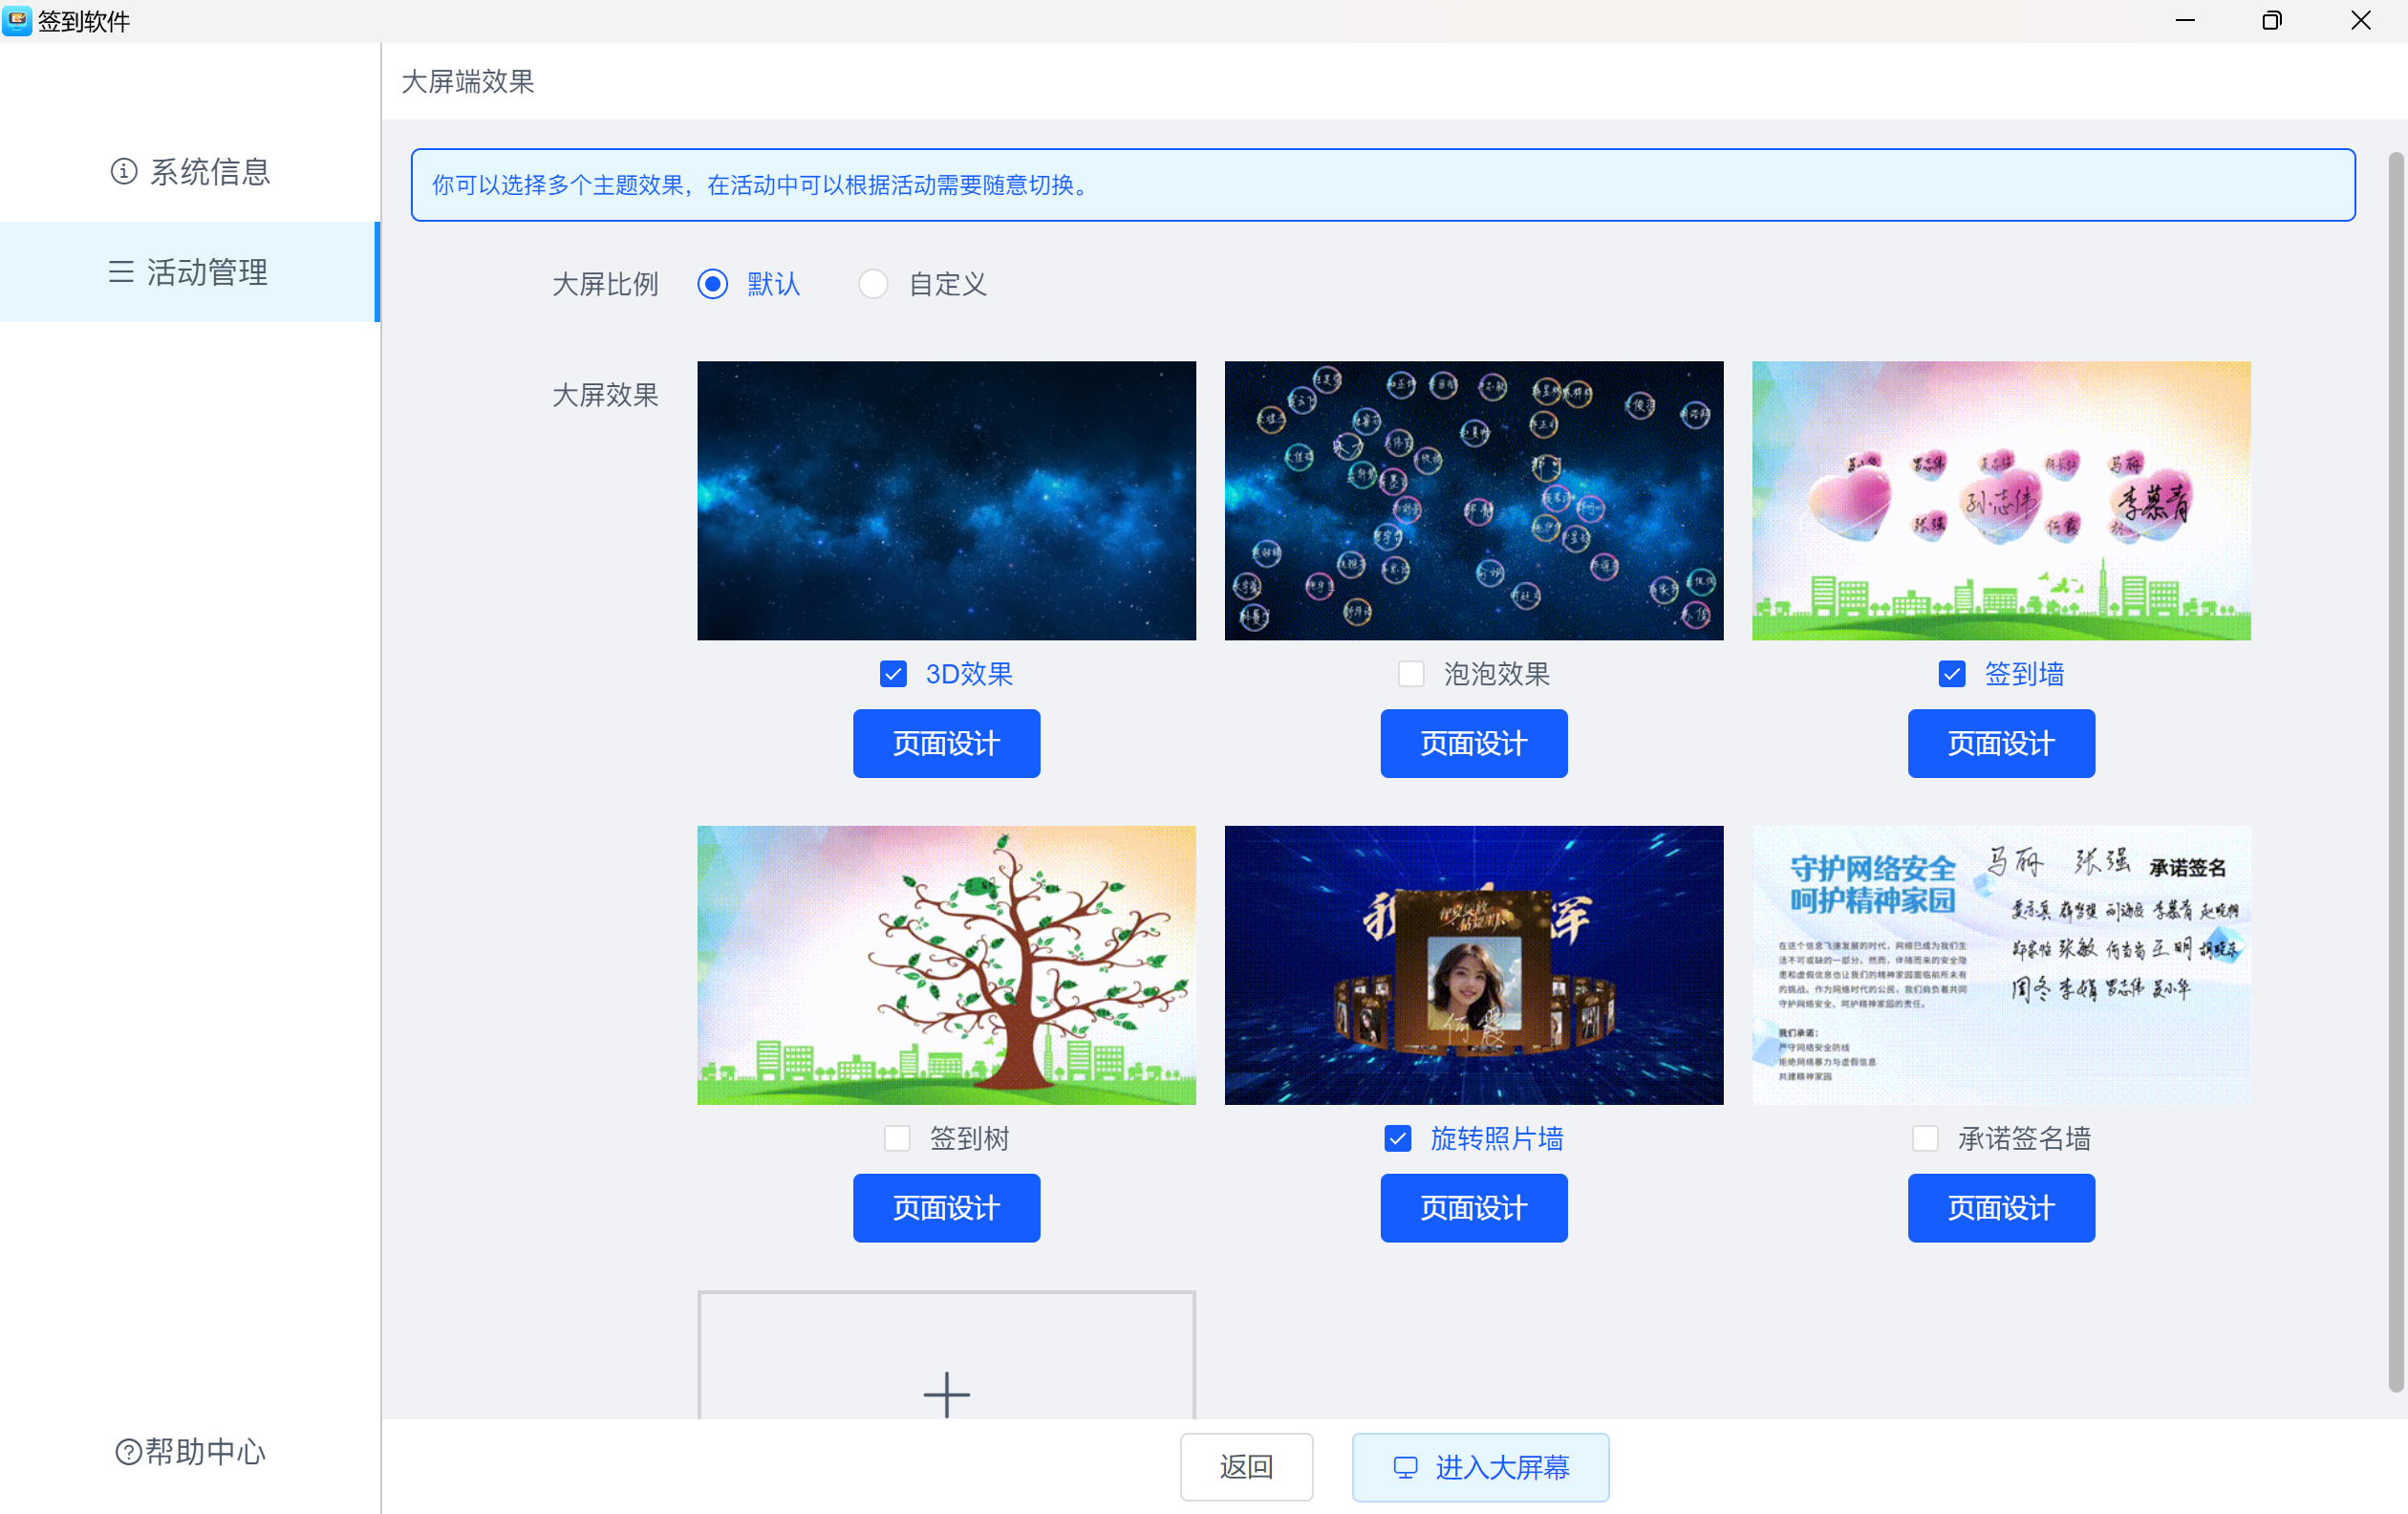This screenshot has height=1514, width=2408.
Task: Tick the 签到树 checkbox
Action: 897,1138
